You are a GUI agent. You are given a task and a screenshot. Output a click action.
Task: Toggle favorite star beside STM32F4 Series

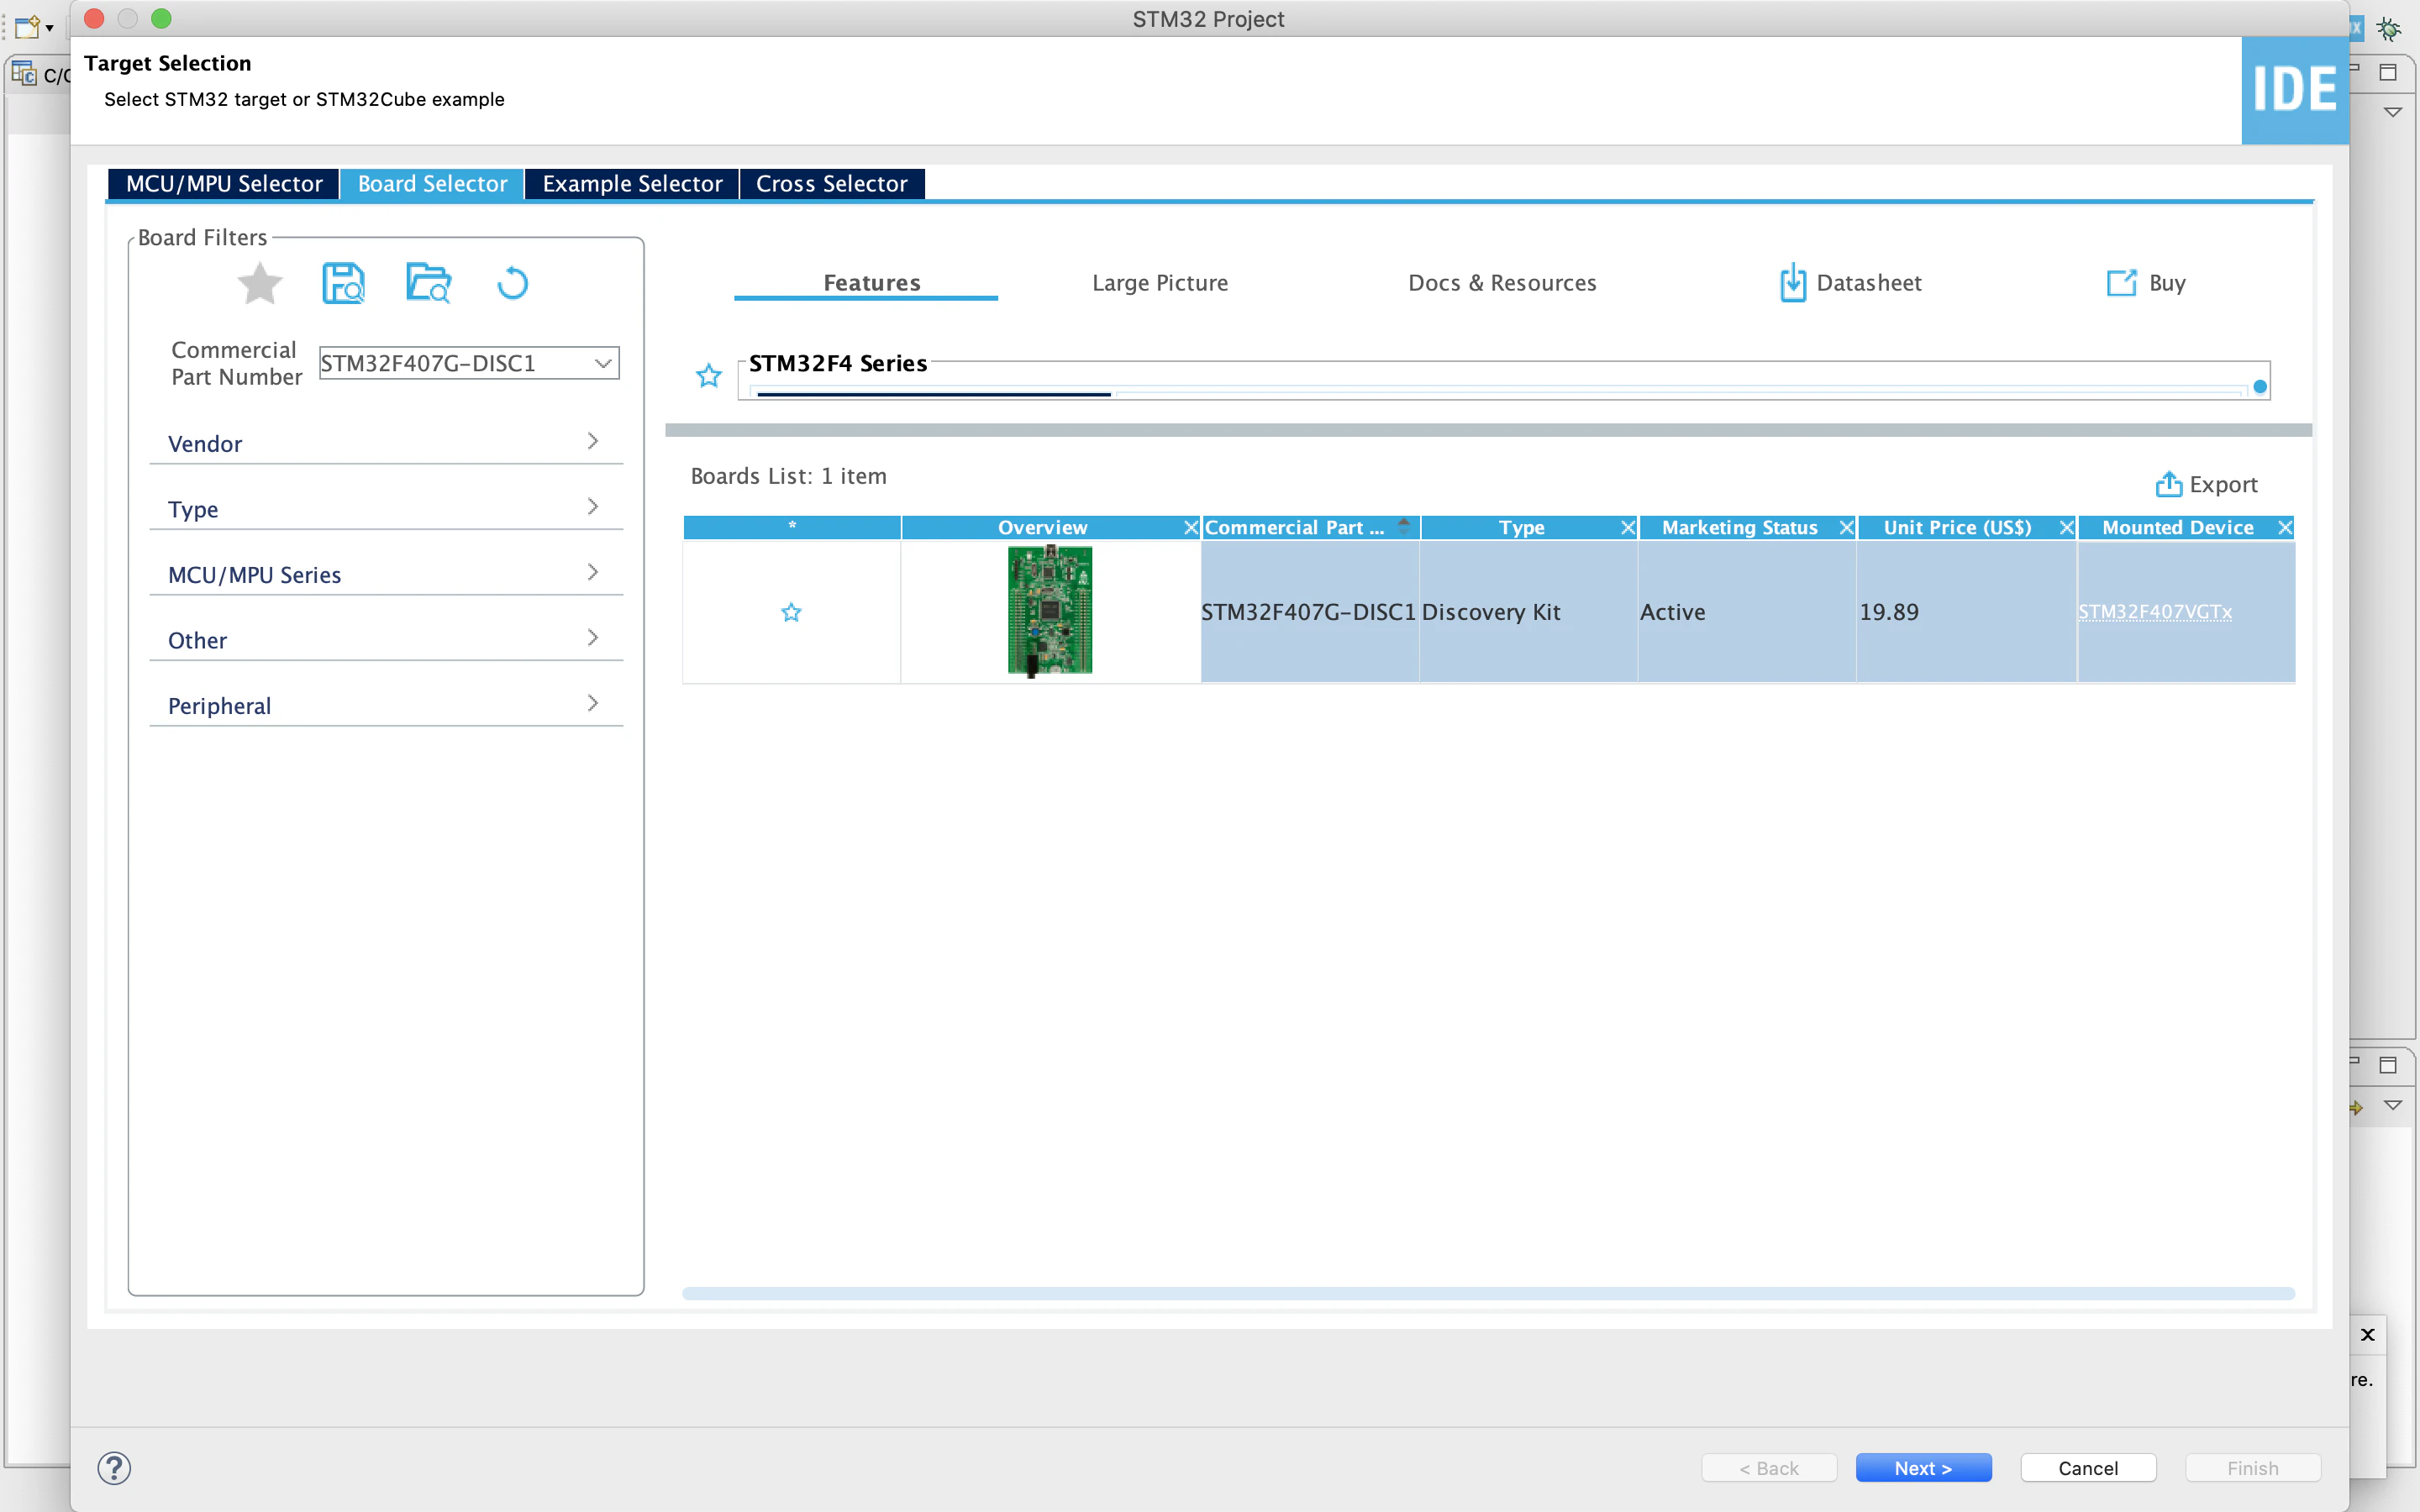pyautogui.click(x=709, y=376)
